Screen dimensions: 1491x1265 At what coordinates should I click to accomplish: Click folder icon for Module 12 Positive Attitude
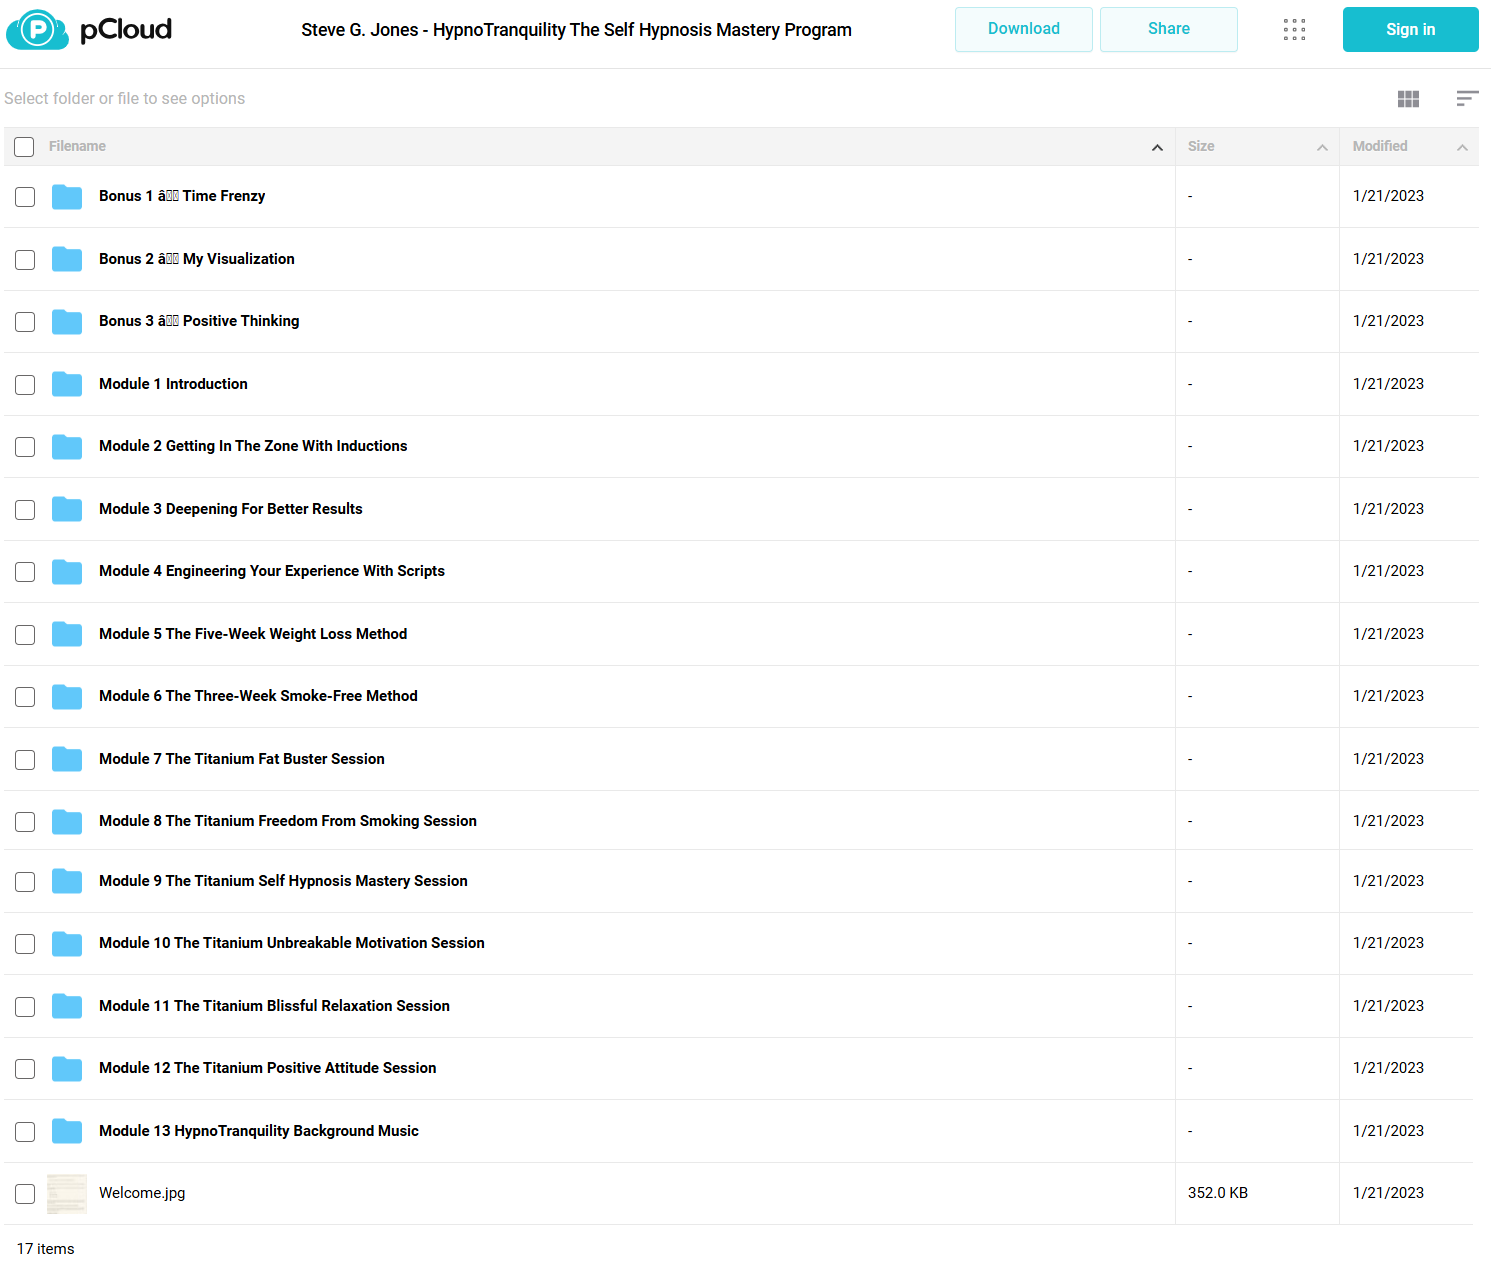[x=67, y=1069]
